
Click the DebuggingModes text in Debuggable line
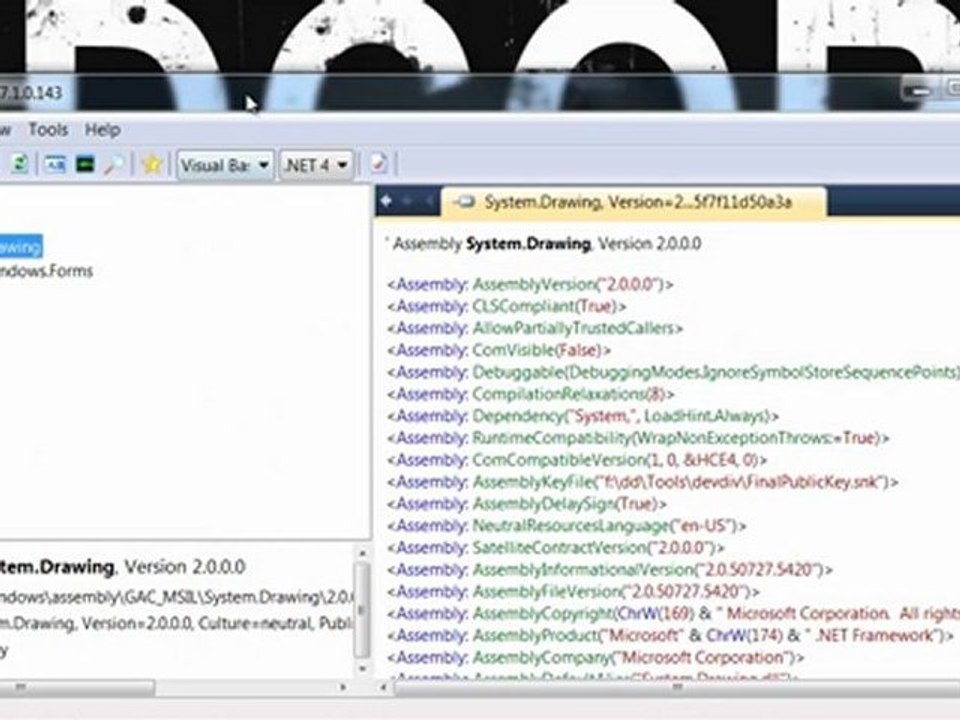pyautogui.click(x=635, y=372)
